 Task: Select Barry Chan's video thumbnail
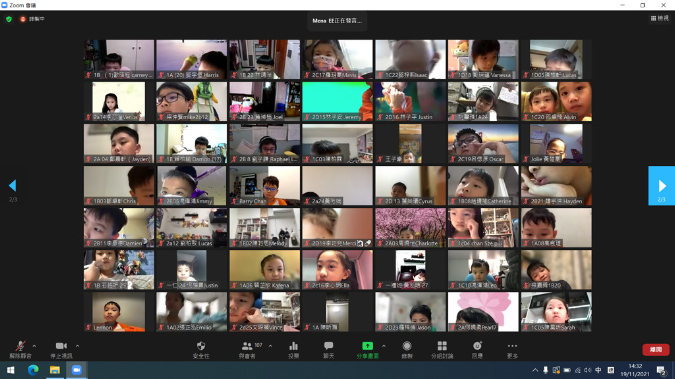point(265,186)
